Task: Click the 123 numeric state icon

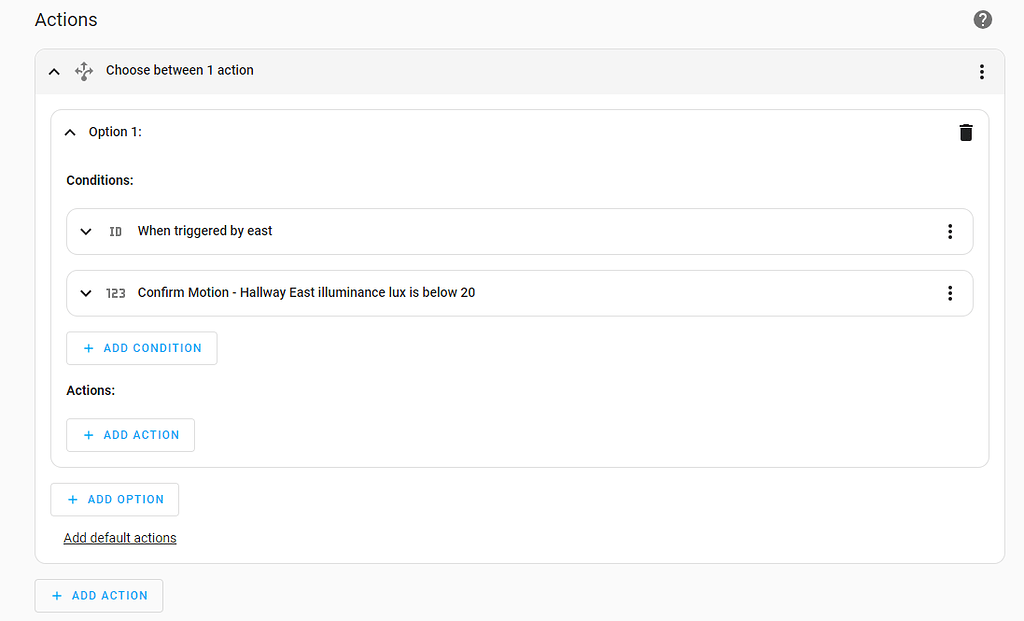Action: 116,293
